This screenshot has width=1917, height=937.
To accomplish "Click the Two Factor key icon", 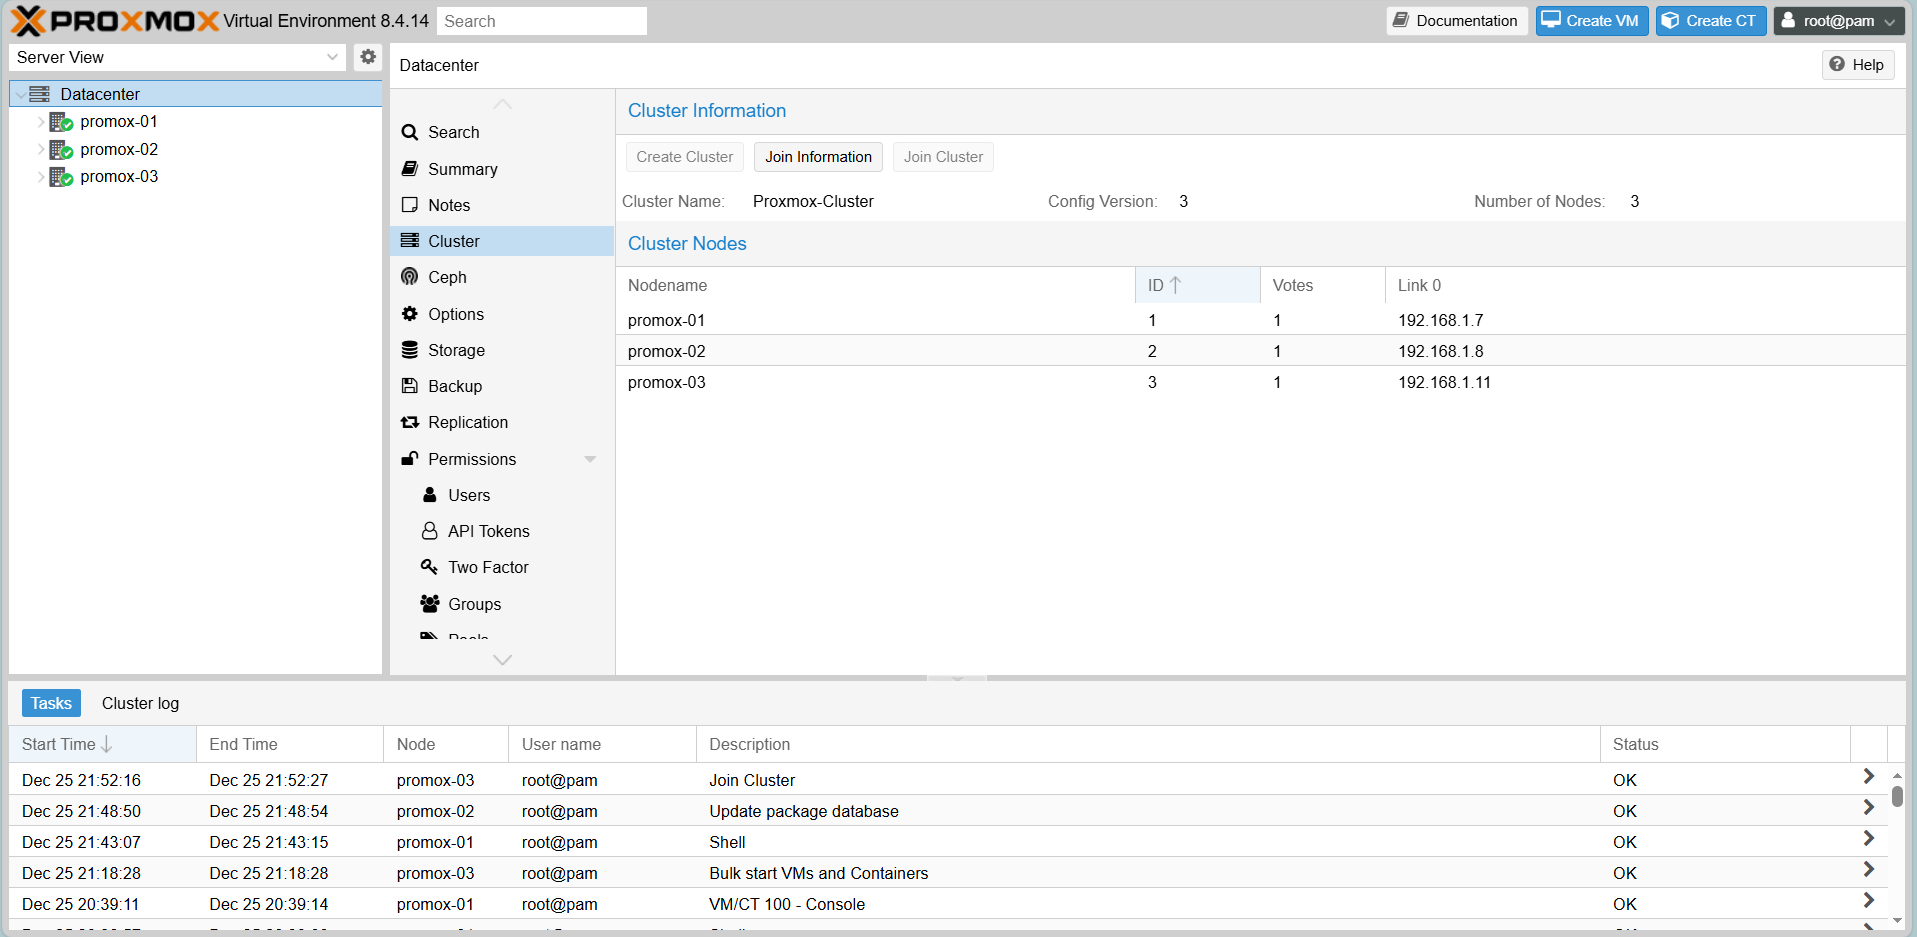I will (429, 567).
